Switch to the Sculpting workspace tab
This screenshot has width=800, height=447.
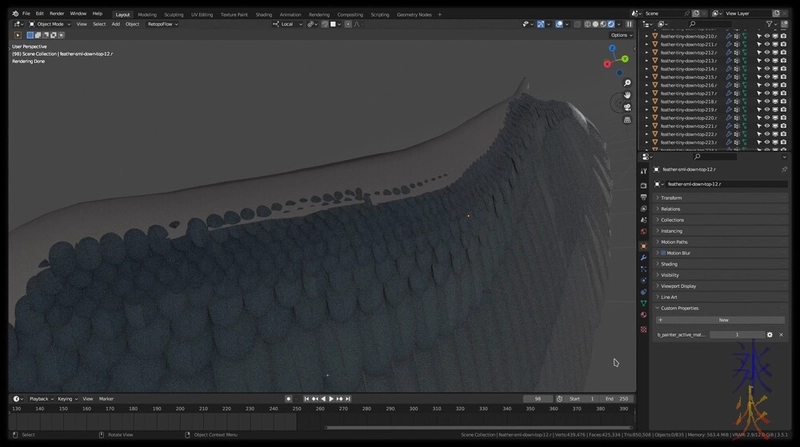[x=174, y=15]
